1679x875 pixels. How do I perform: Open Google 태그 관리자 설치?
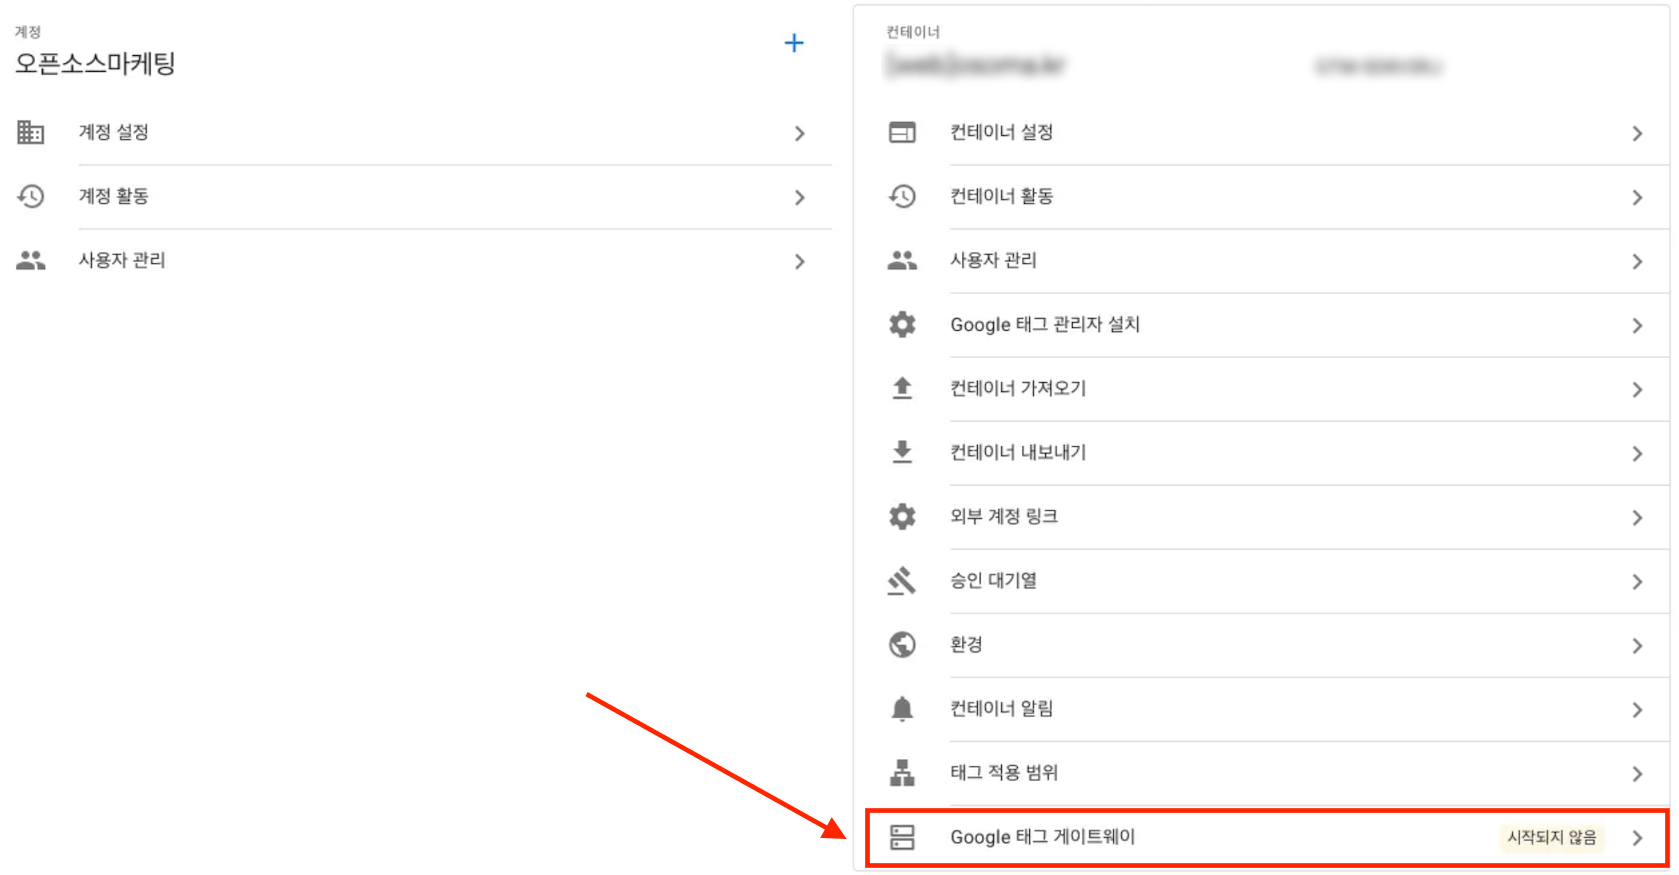pos(1045,324)
